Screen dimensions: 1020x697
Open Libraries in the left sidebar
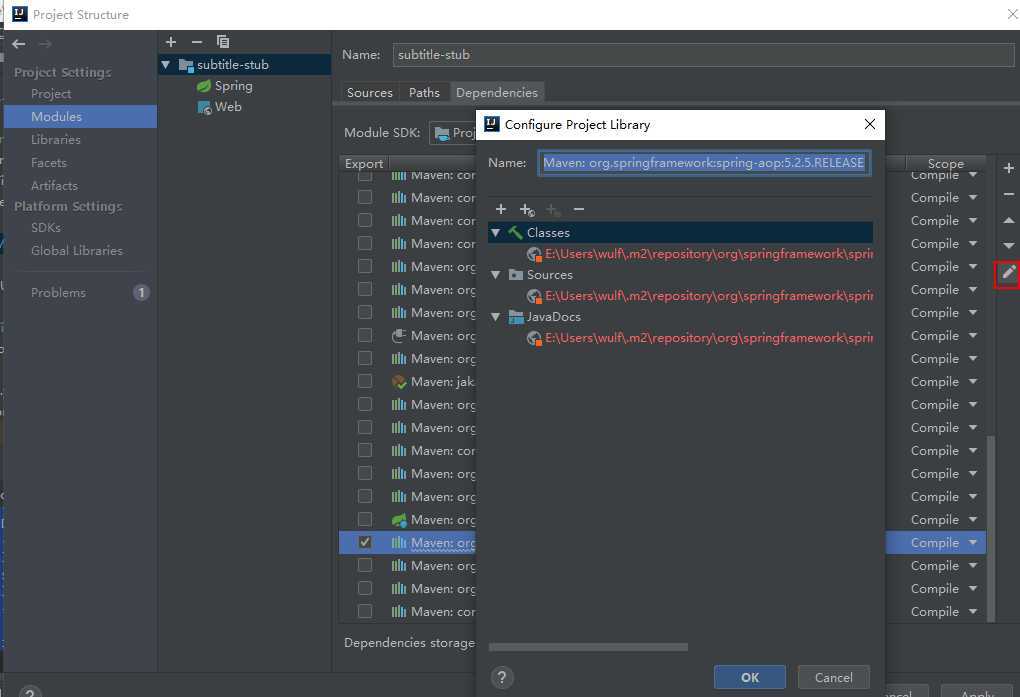tap(56, 139)
